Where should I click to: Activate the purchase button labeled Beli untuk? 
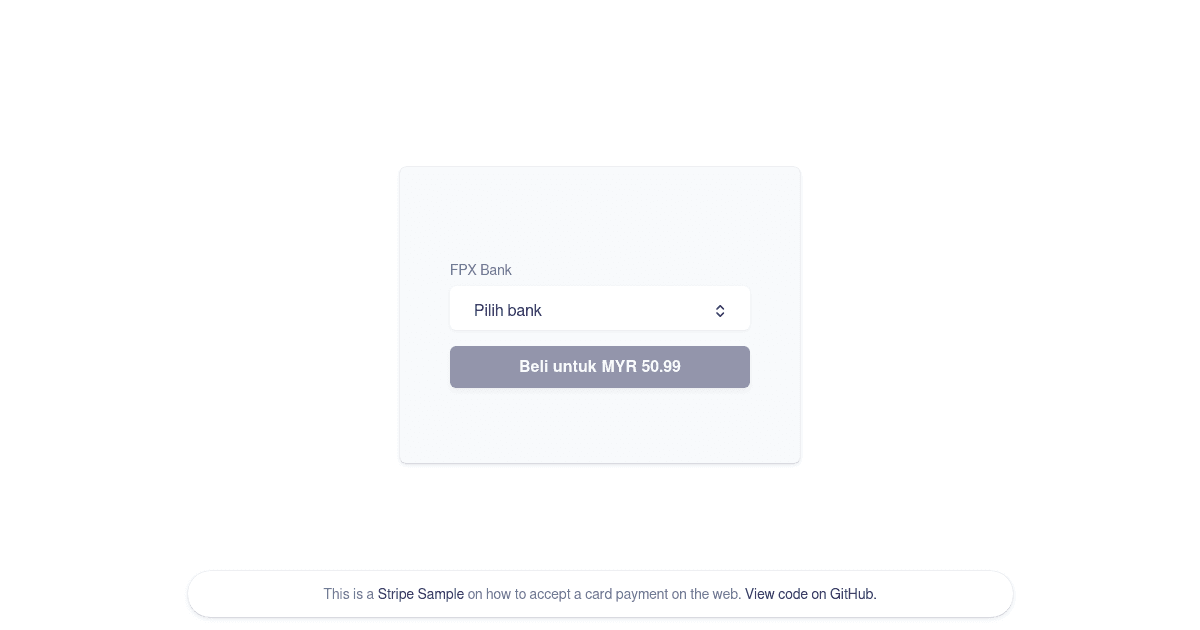(600, 367)
